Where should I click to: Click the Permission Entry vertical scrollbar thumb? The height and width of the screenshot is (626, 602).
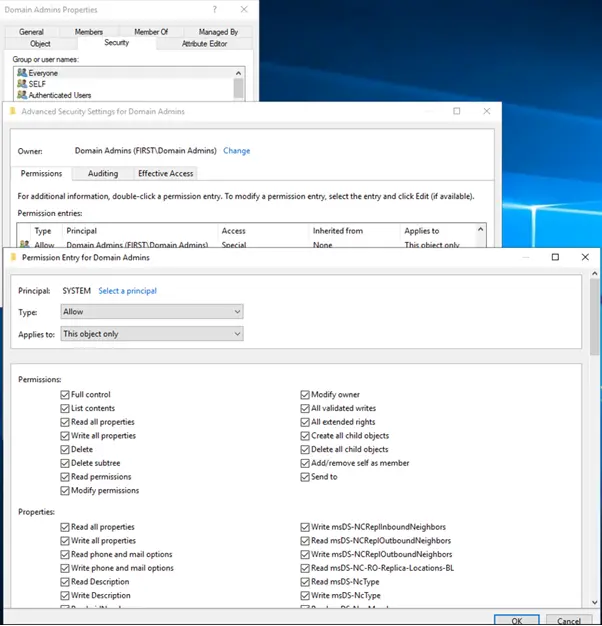pyautogui.click(x=594, y=317)
